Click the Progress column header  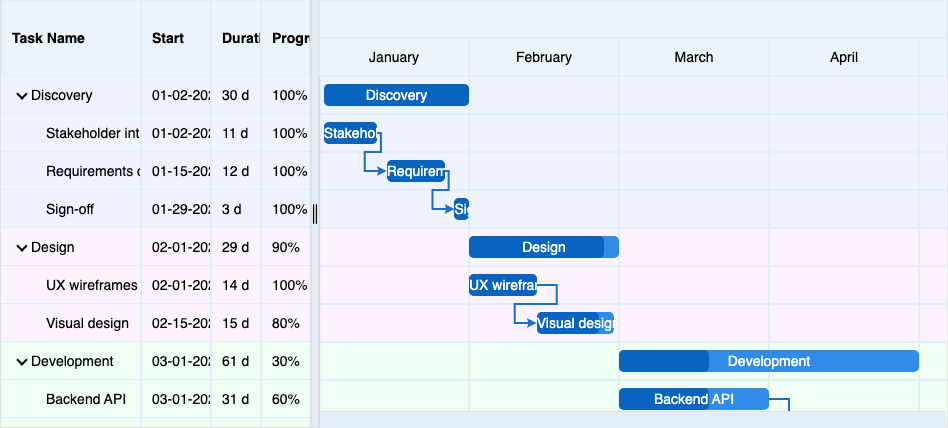[x=289, y=38]
